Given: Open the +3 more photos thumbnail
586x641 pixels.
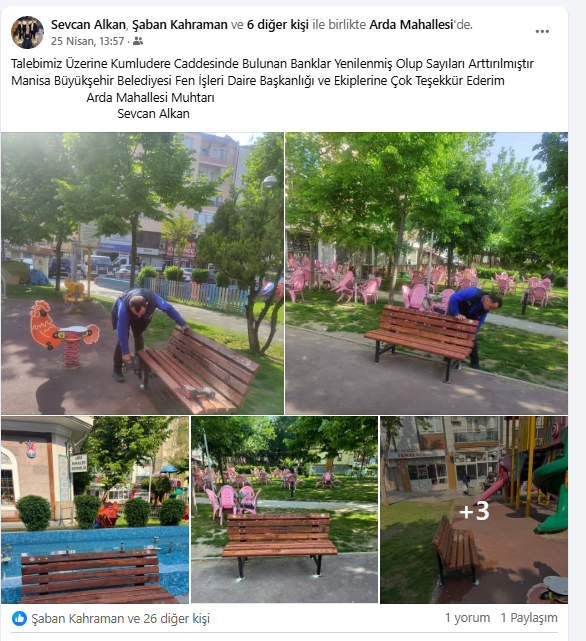Looking at the screenshot, I should coord(474,510).
